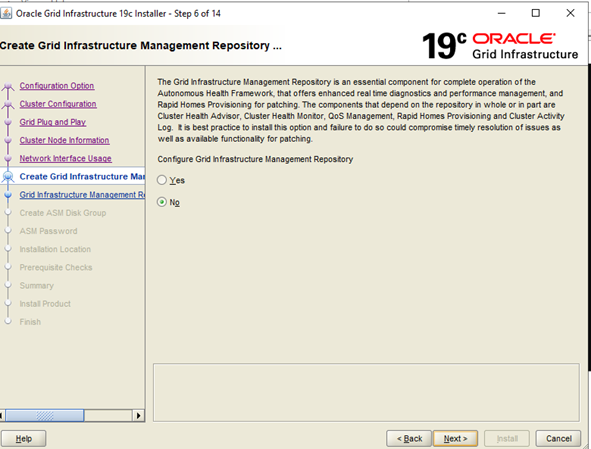Click the right arrow of sidebar scrollbar
This screenshot has height=449, width=591.
[x=139, y=415]
